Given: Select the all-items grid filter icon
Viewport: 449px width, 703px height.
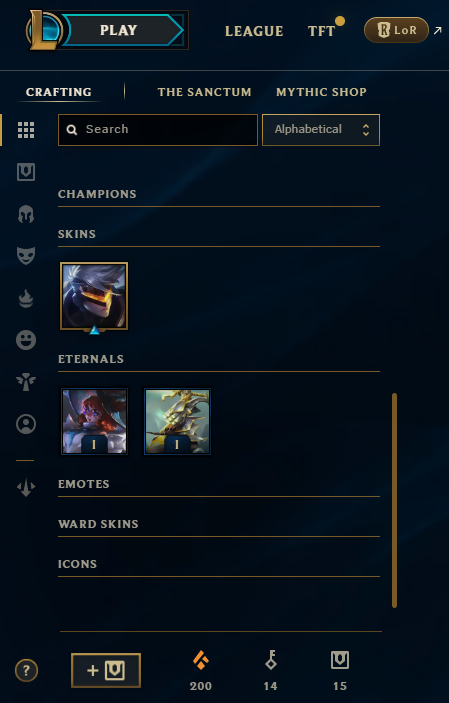Looking at the screenshot, I should click(26, 130).
